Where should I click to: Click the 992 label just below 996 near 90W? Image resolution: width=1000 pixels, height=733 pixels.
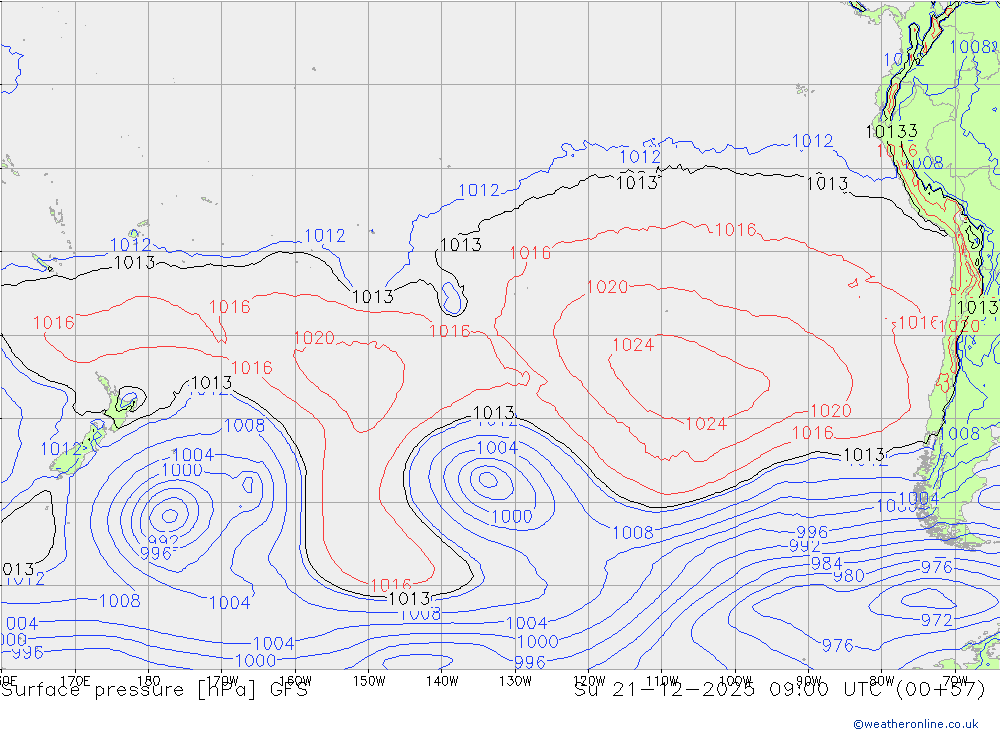(x=804, y=546)
